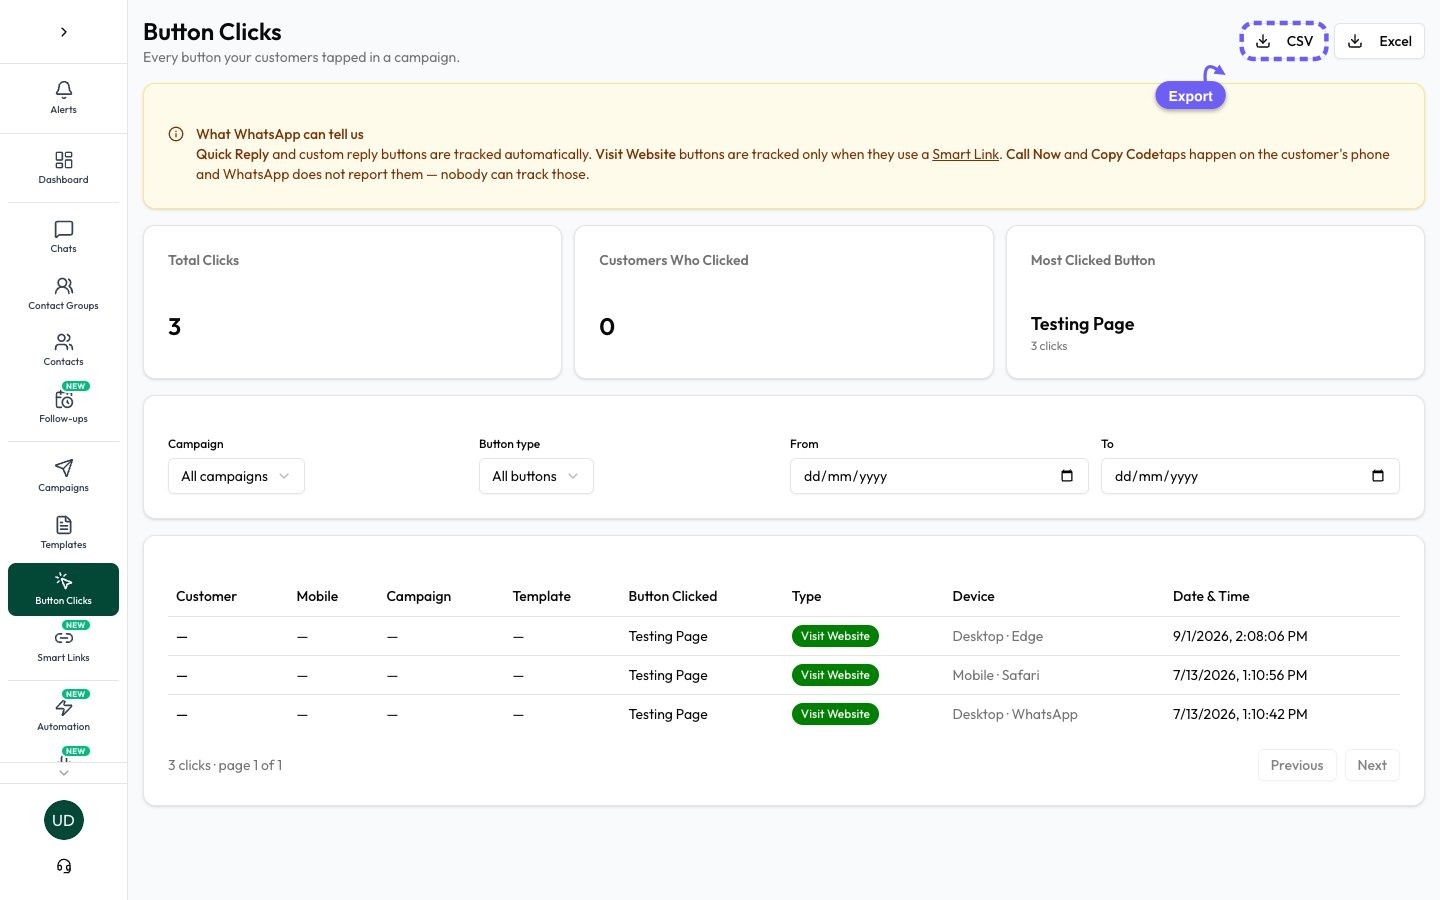The image size is (1440, 900).
Task: Open the calendar picker in the To field
Action: (1378, 476)
